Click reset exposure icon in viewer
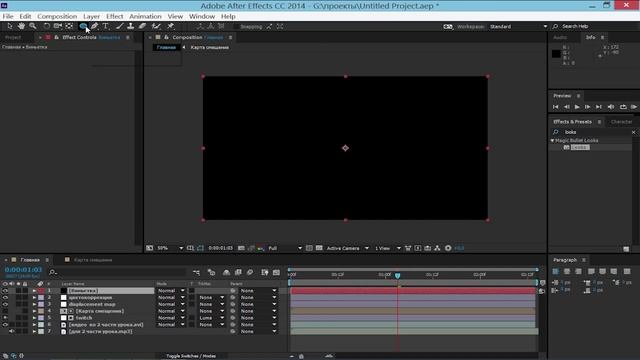The image size is (640, 360). tap(448, 248)
